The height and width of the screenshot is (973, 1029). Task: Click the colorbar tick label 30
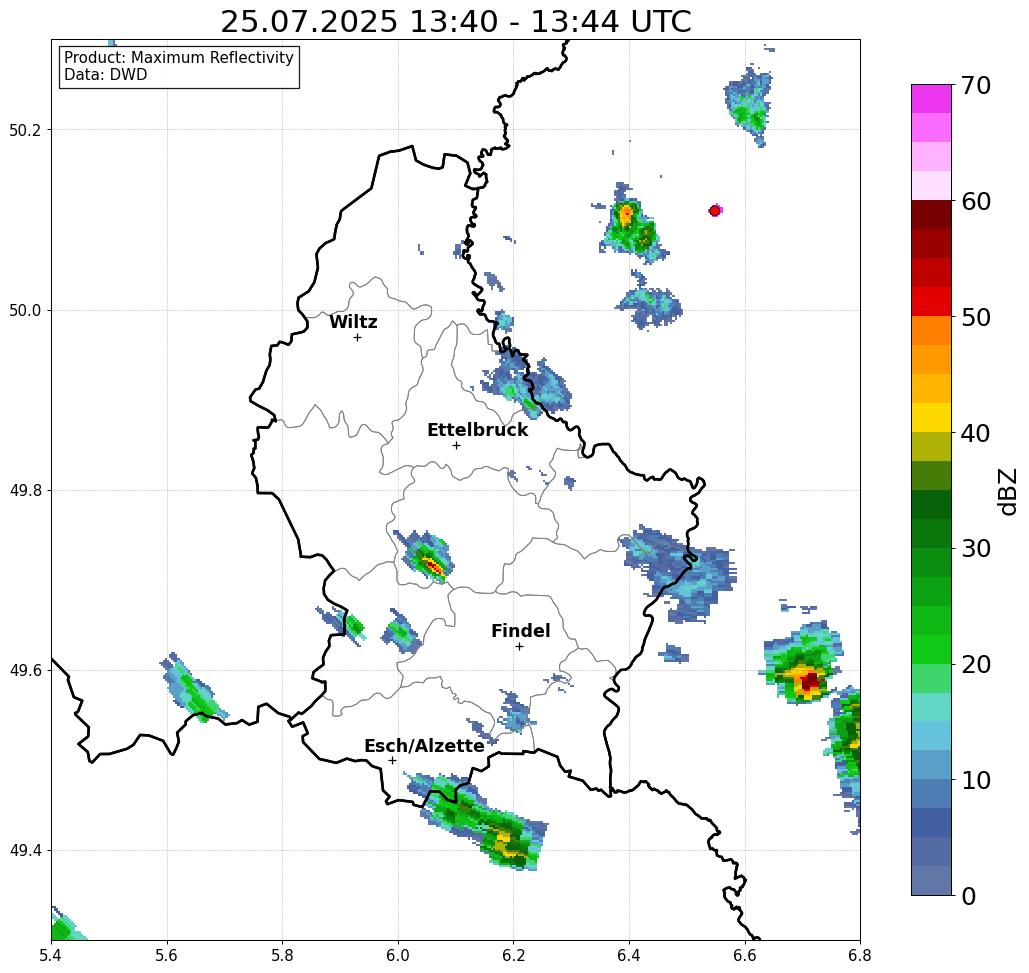point(975,548)
